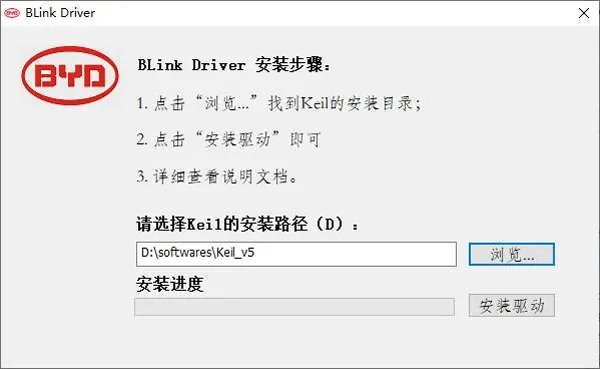
Task: Click the Keil_v5 text in path field
Action: tap(235, 253)
